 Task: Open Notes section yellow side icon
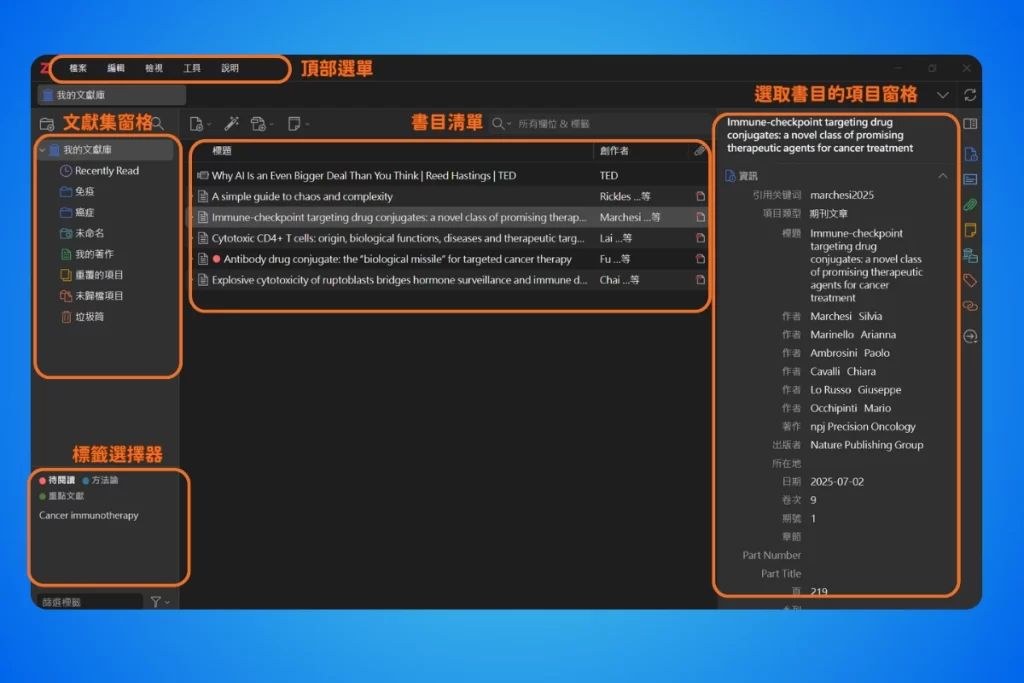[970, 230]
